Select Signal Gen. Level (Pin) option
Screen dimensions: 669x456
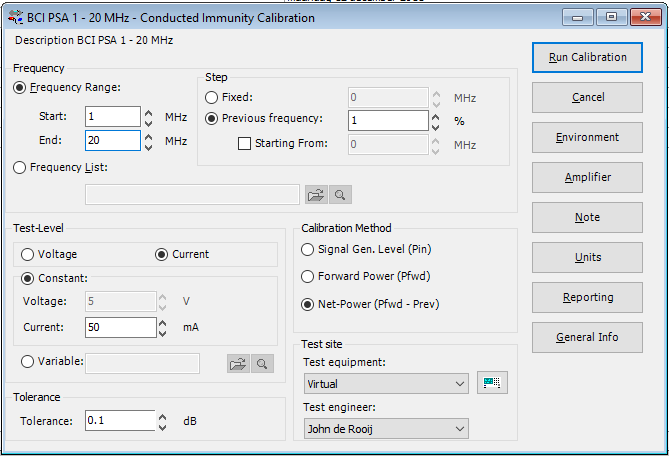click(308, 249)
